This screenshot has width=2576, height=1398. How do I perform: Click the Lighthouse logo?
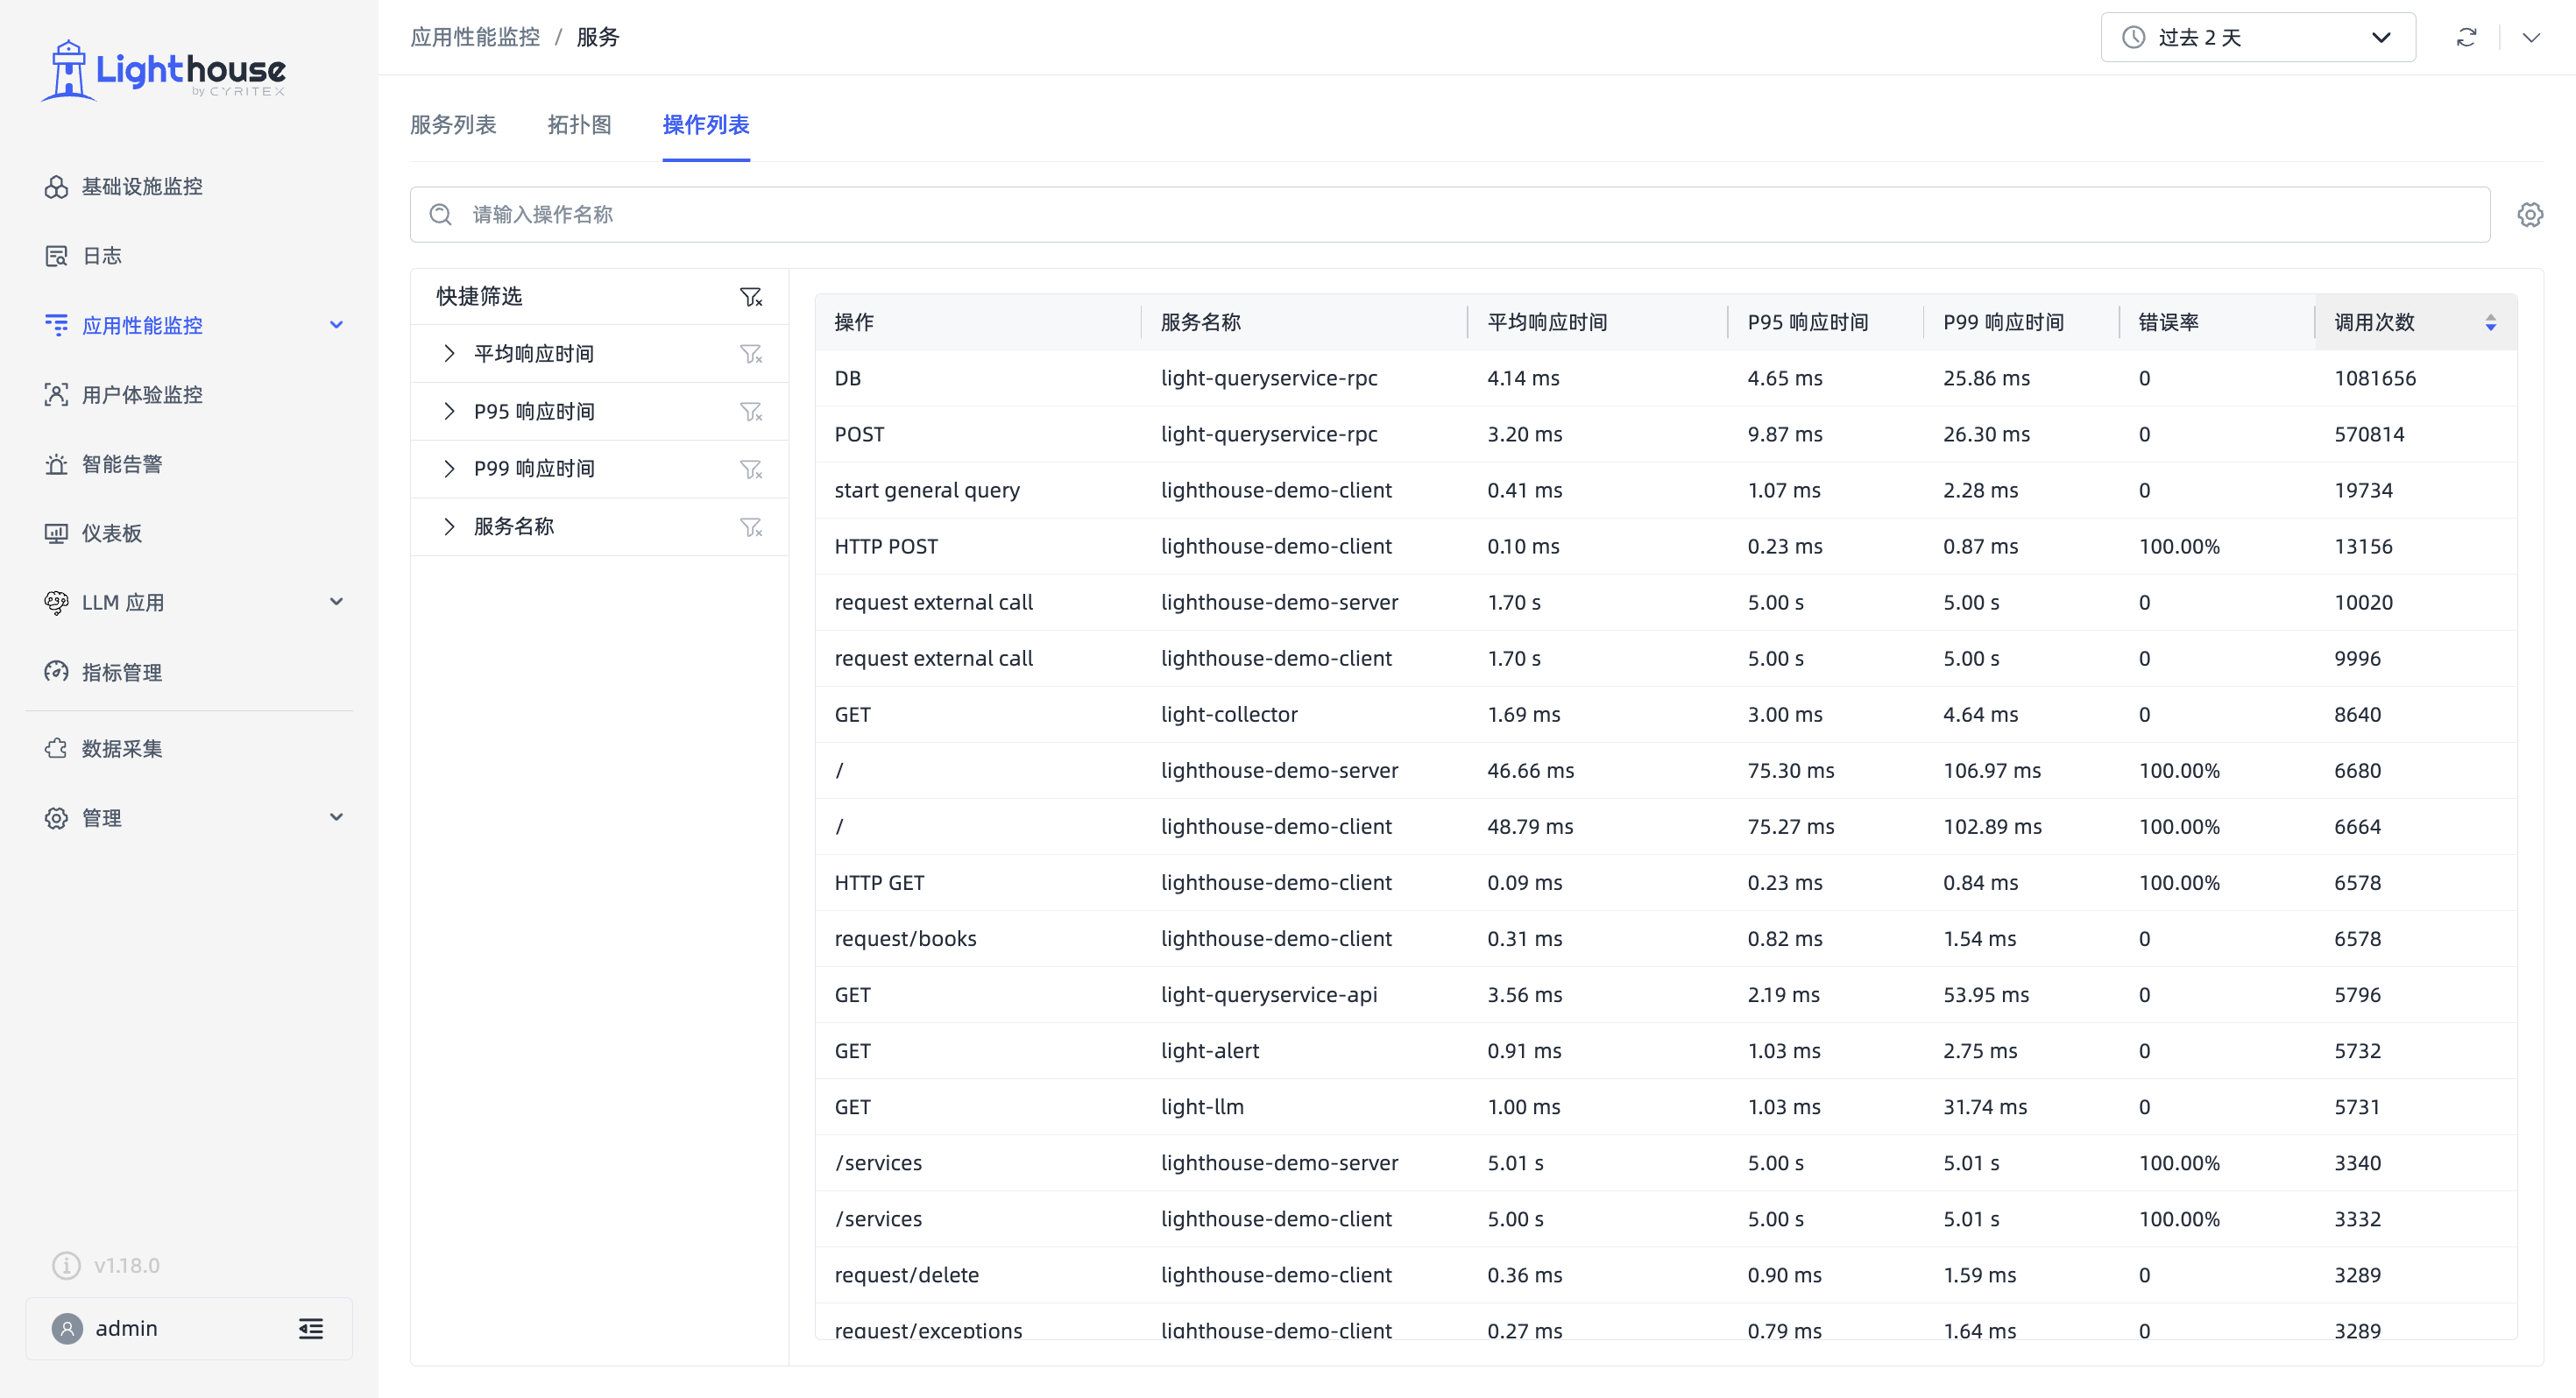[x=164, y=70]
